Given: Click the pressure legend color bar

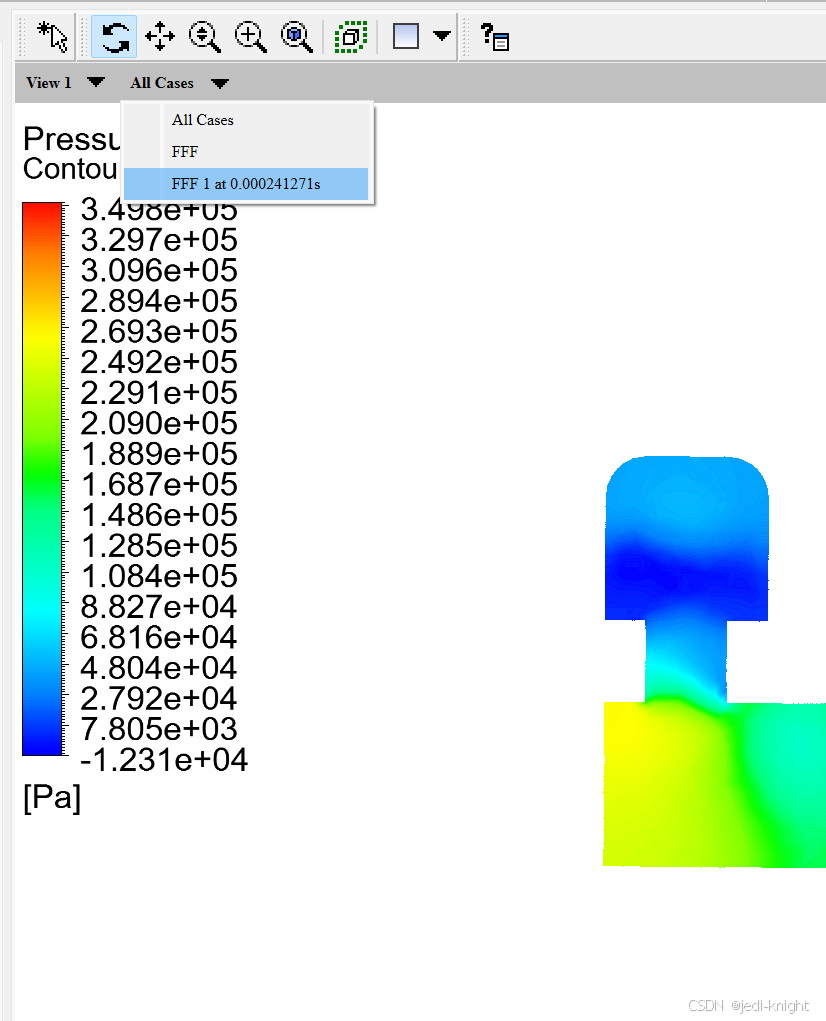Looking at the screenshot, I should click(x=42, y=479).
